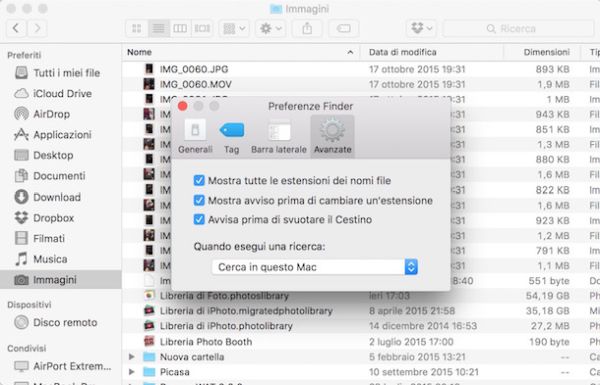This screenshot has width=600, height=385.
Task: Open the action gear dropdown menu
Action: coord(271,28)
